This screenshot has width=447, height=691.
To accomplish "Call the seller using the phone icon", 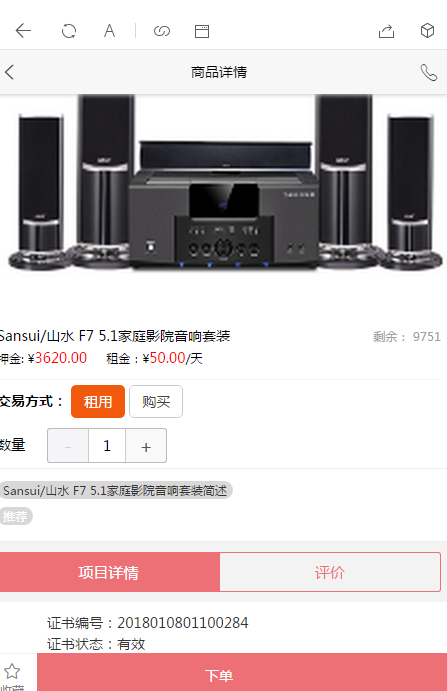I will pyautogui.click(x=428, y=72).
